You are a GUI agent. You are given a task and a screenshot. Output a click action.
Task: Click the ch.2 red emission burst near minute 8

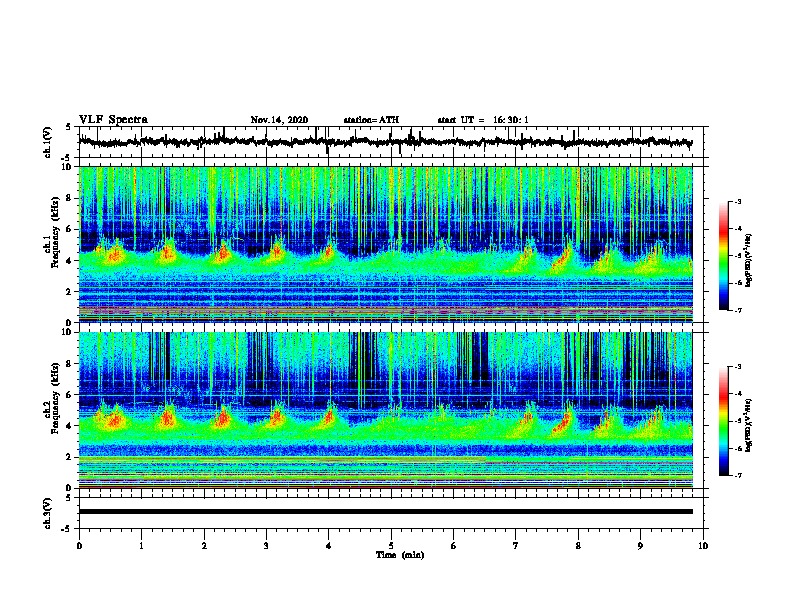pos(562,423)
